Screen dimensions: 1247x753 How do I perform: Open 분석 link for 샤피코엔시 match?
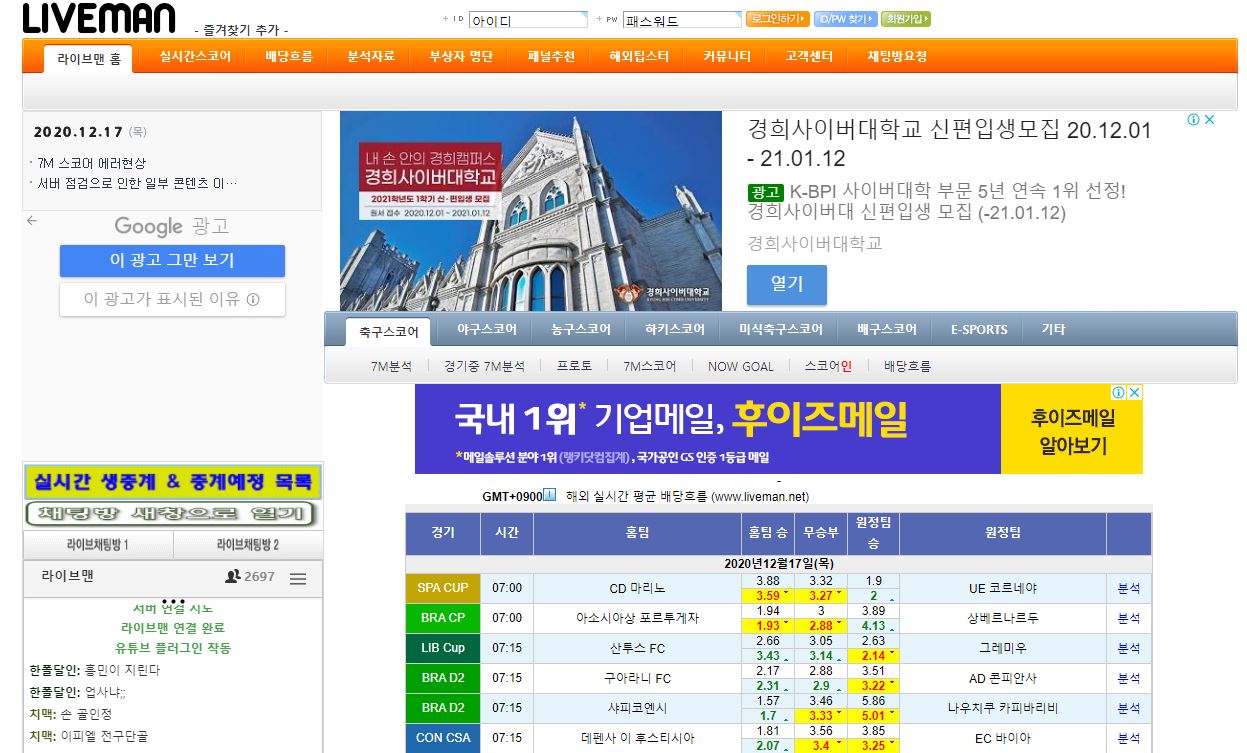tap(1129, 709)
